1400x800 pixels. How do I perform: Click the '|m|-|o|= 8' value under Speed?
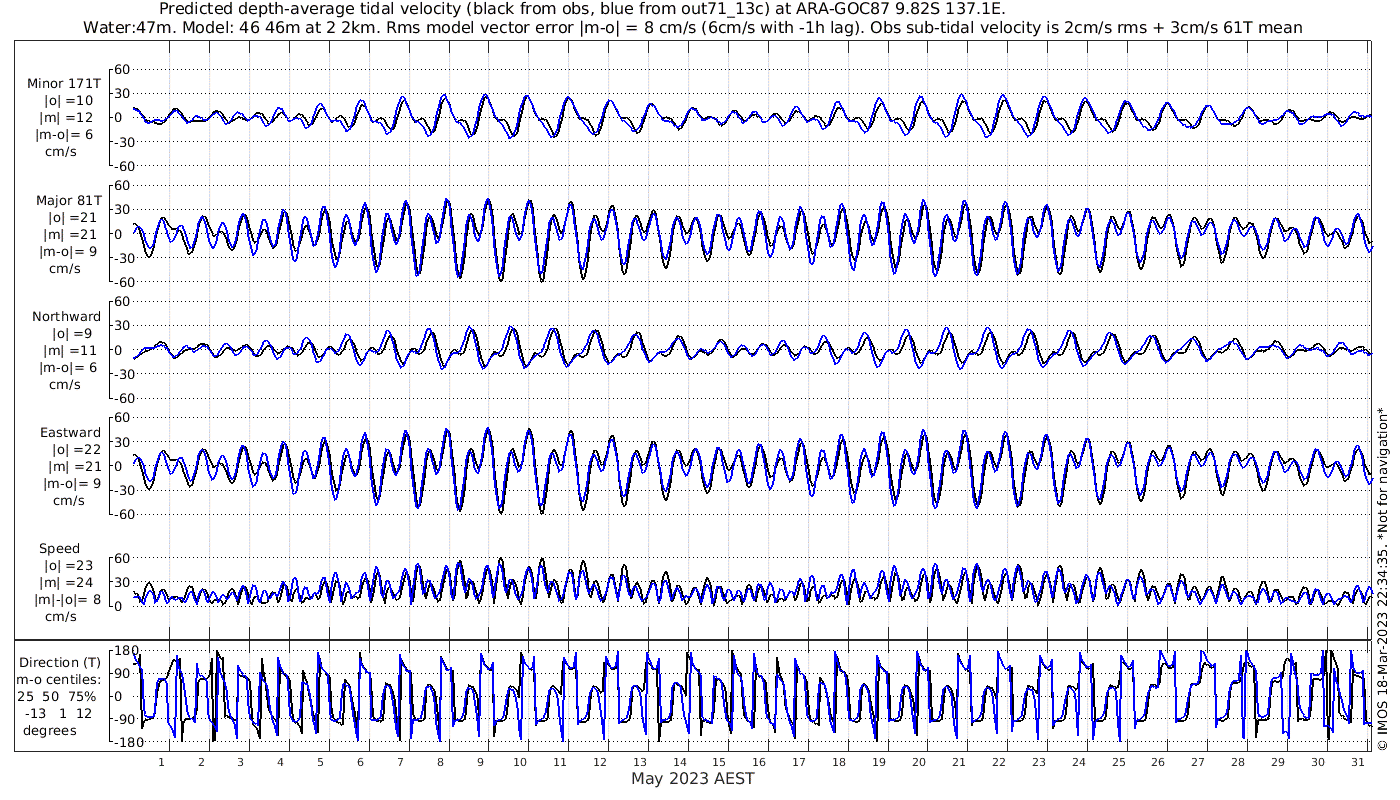66,599
